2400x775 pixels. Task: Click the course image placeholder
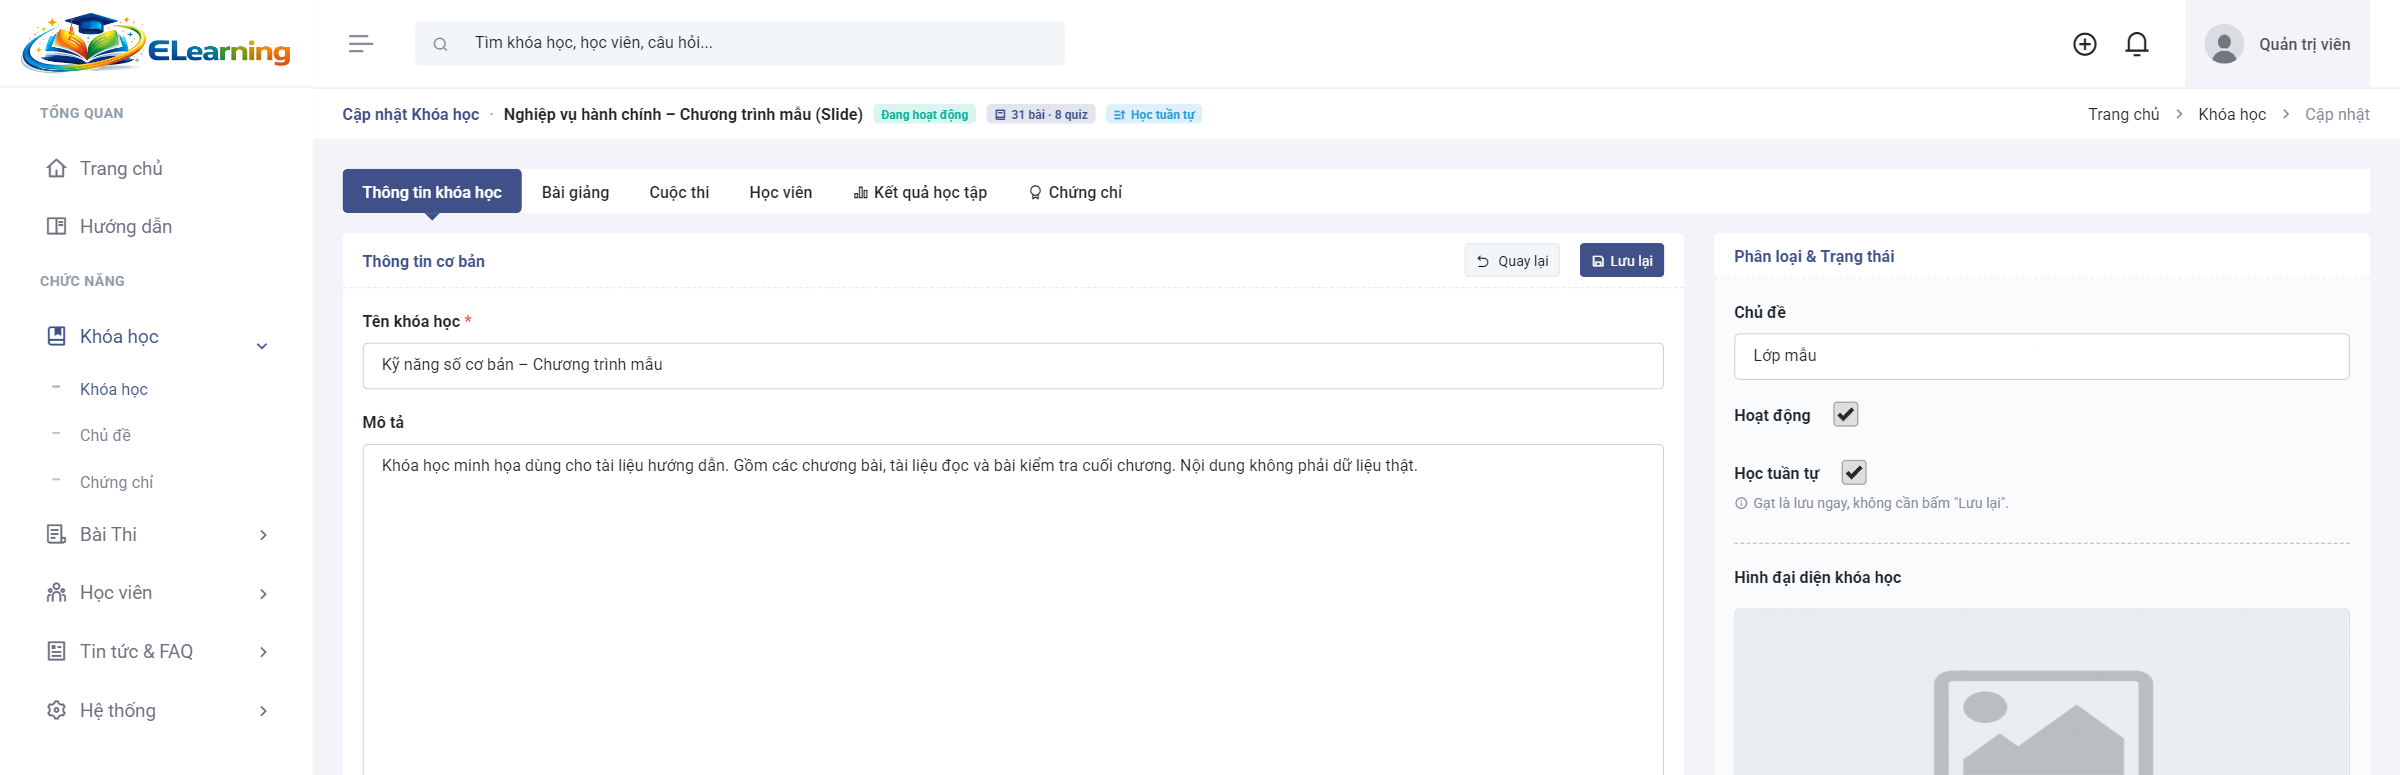point(2041,692)
